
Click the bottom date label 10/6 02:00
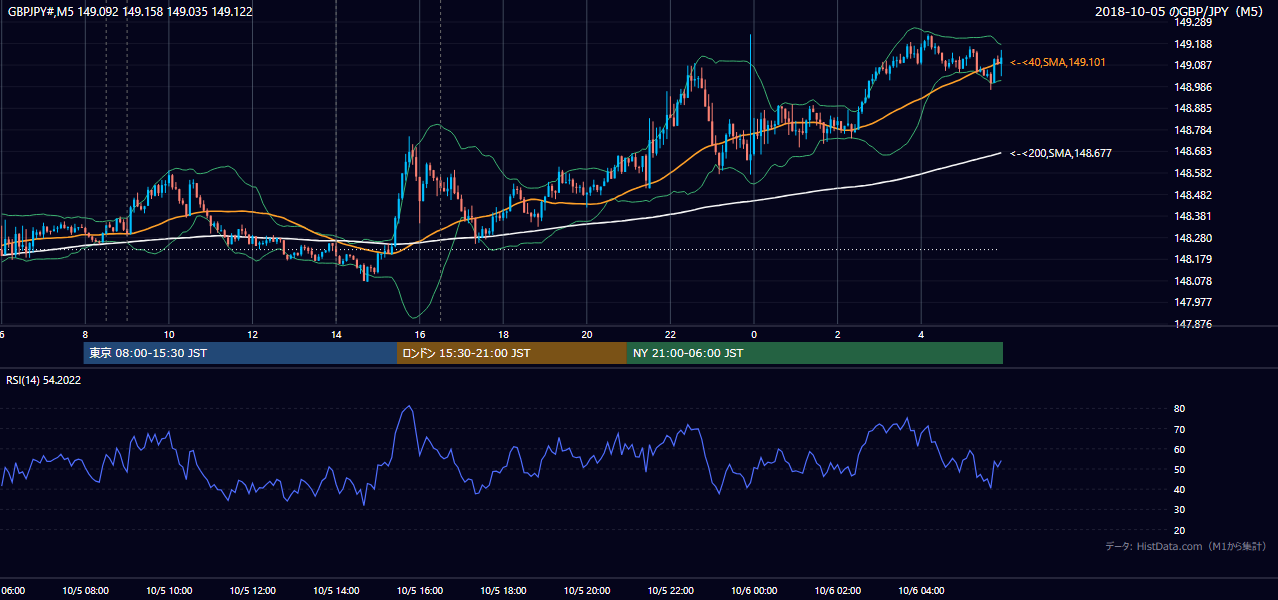(837, 590)
